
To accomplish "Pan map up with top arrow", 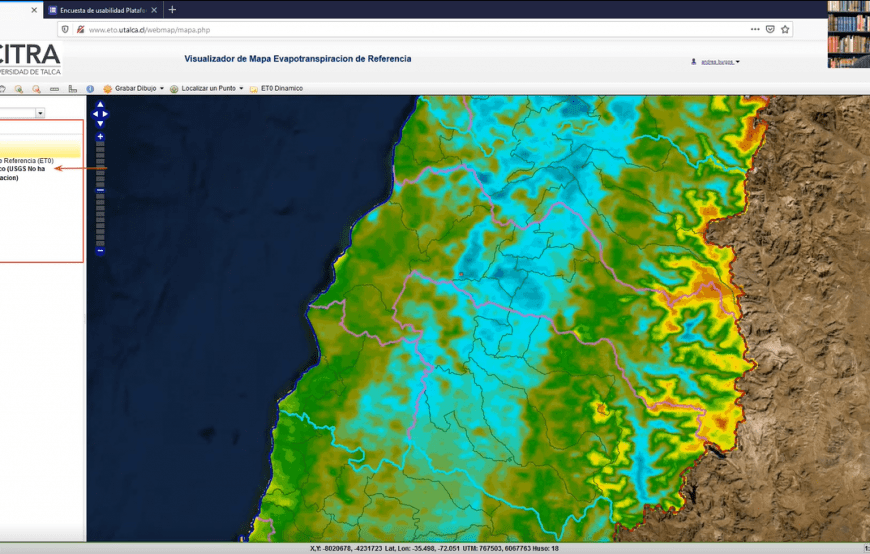I will (x=100, y=104).
